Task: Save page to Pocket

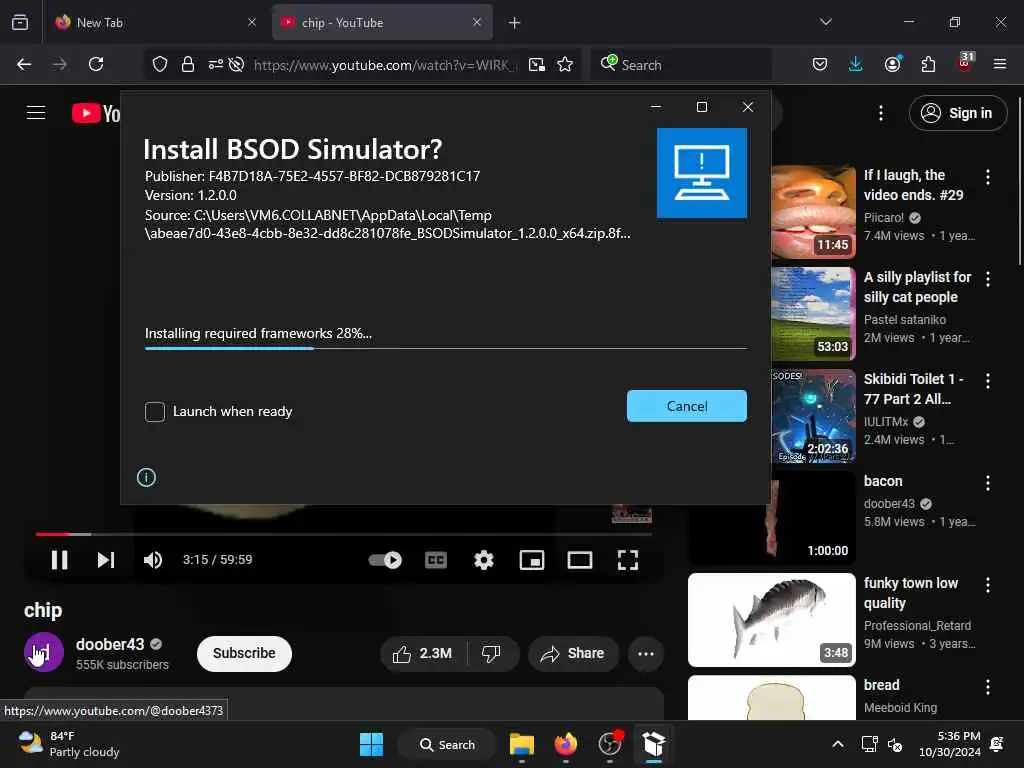Action: 820,64
